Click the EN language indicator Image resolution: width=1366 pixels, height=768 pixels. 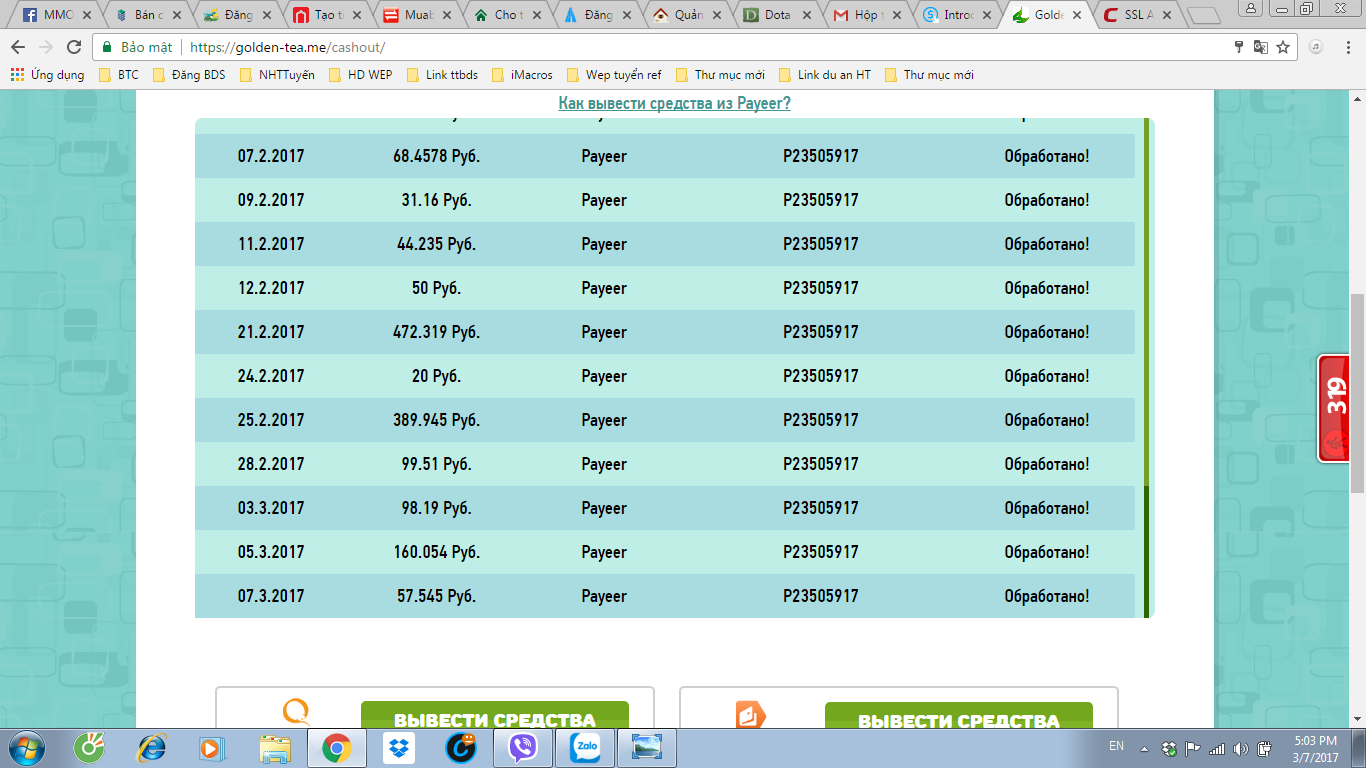coord(1116,746)
